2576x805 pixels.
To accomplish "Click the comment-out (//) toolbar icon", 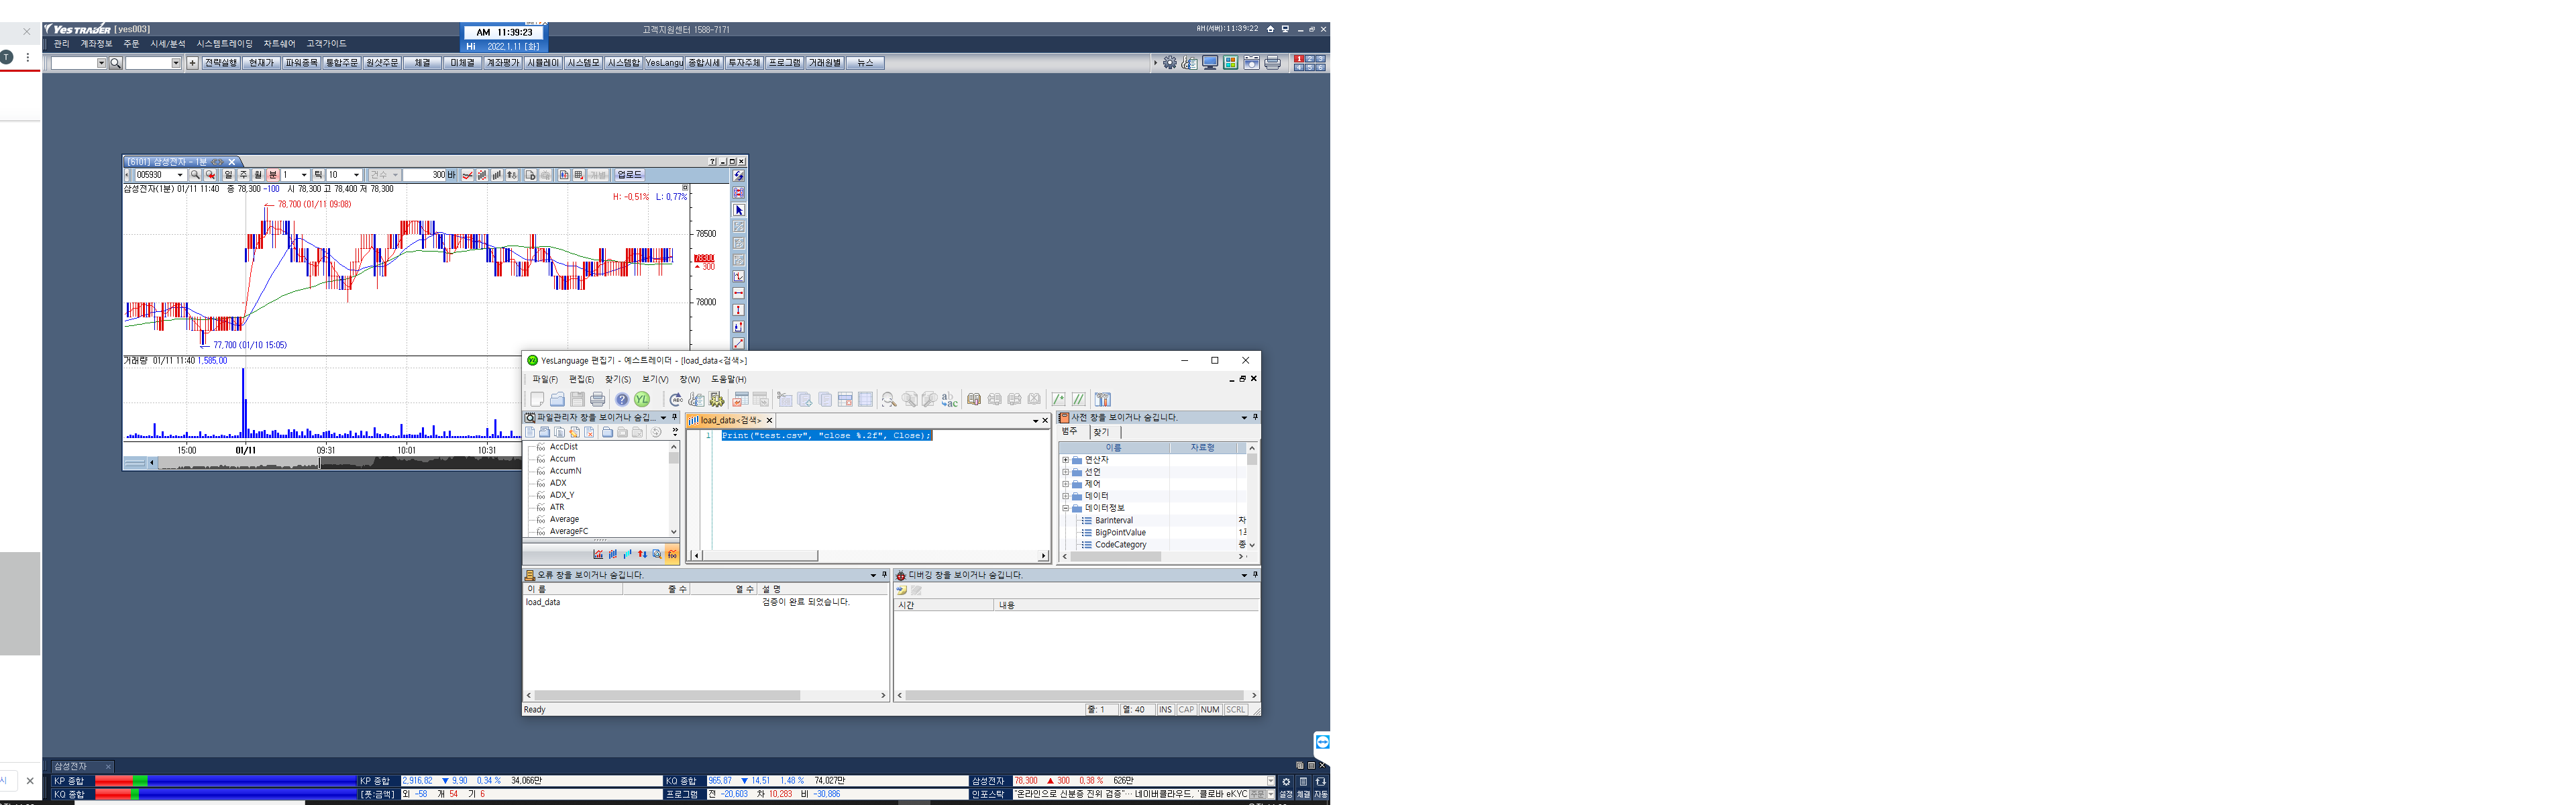I will pyautogui.click(x=1078, y=399).
